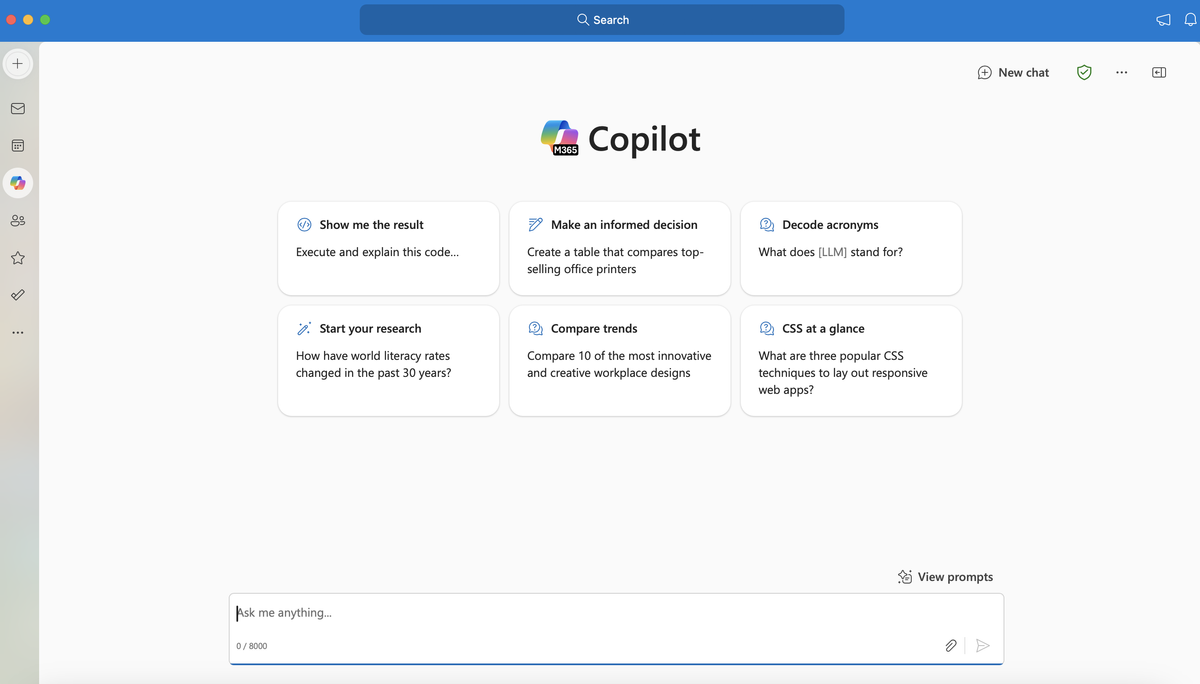Select the Start your research card

(x=388, y=360)
